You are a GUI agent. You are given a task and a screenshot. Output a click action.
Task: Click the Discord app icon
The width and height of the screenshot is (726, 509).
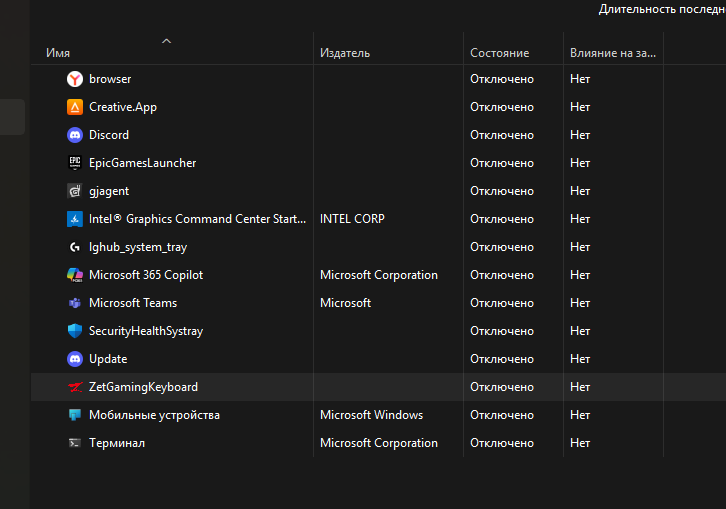tap(75, 135)
